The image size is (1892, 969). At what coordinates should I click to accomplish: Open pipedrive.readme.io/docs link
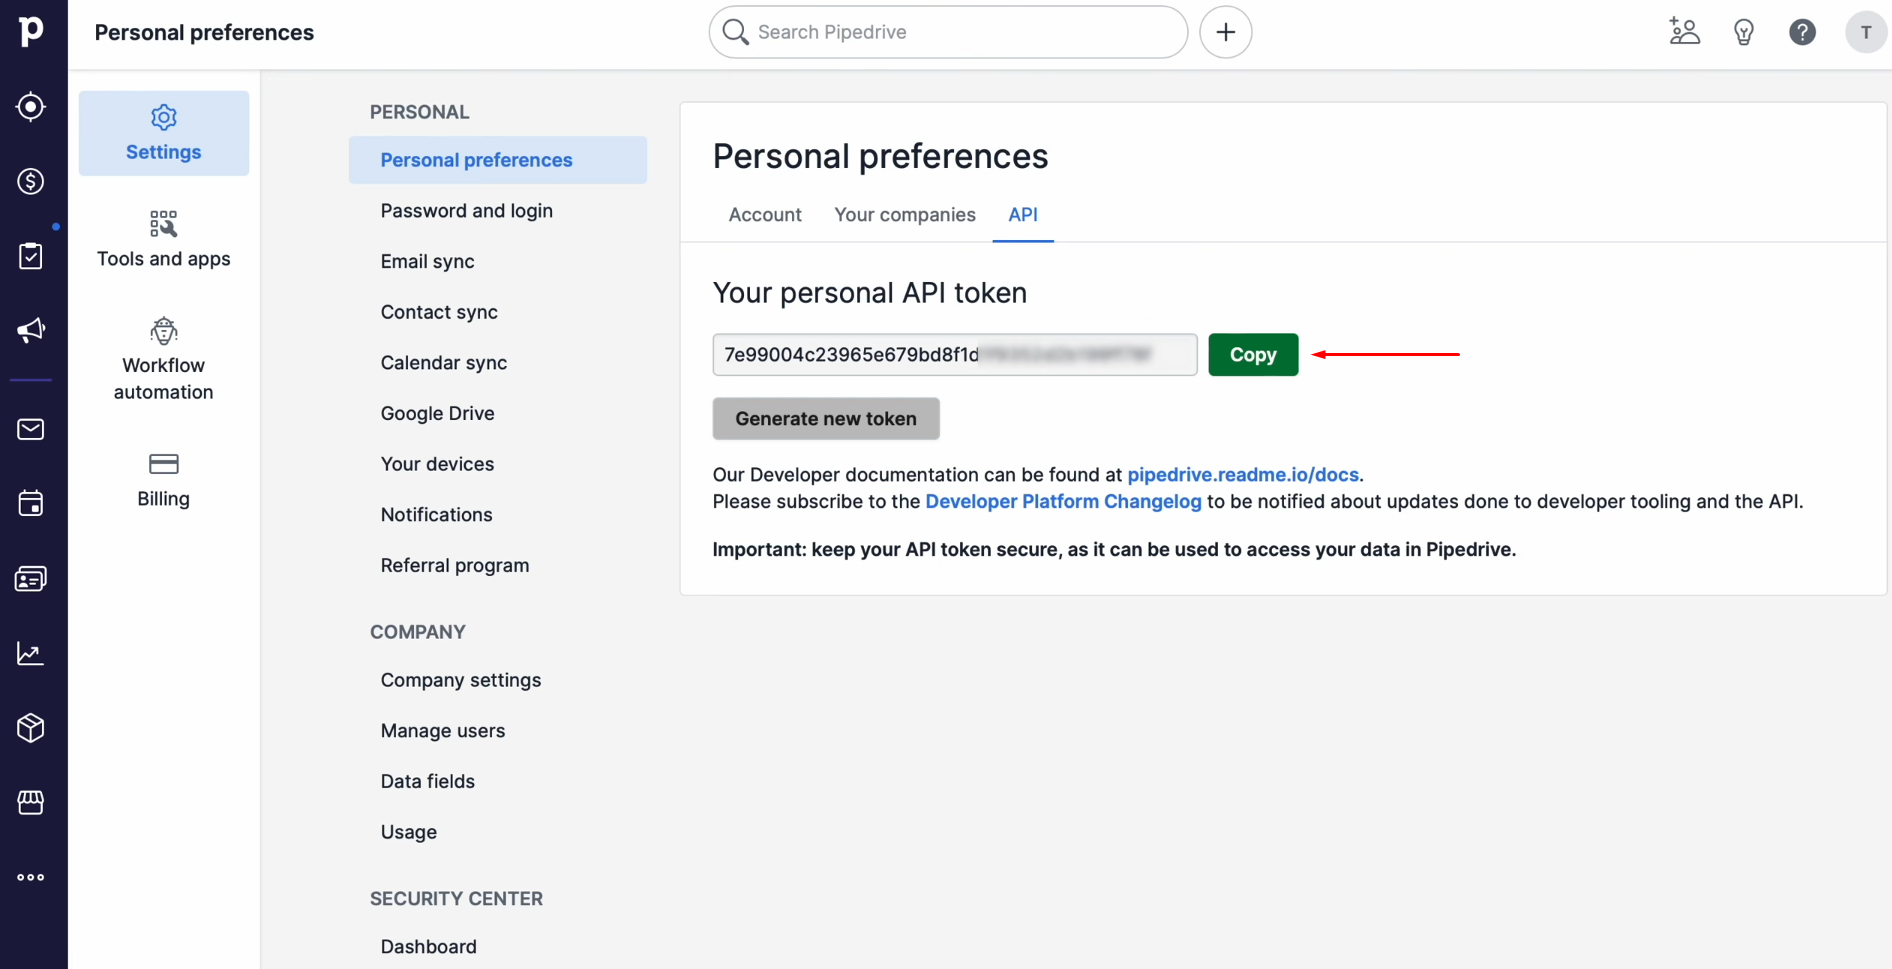tap(1243, 475)
